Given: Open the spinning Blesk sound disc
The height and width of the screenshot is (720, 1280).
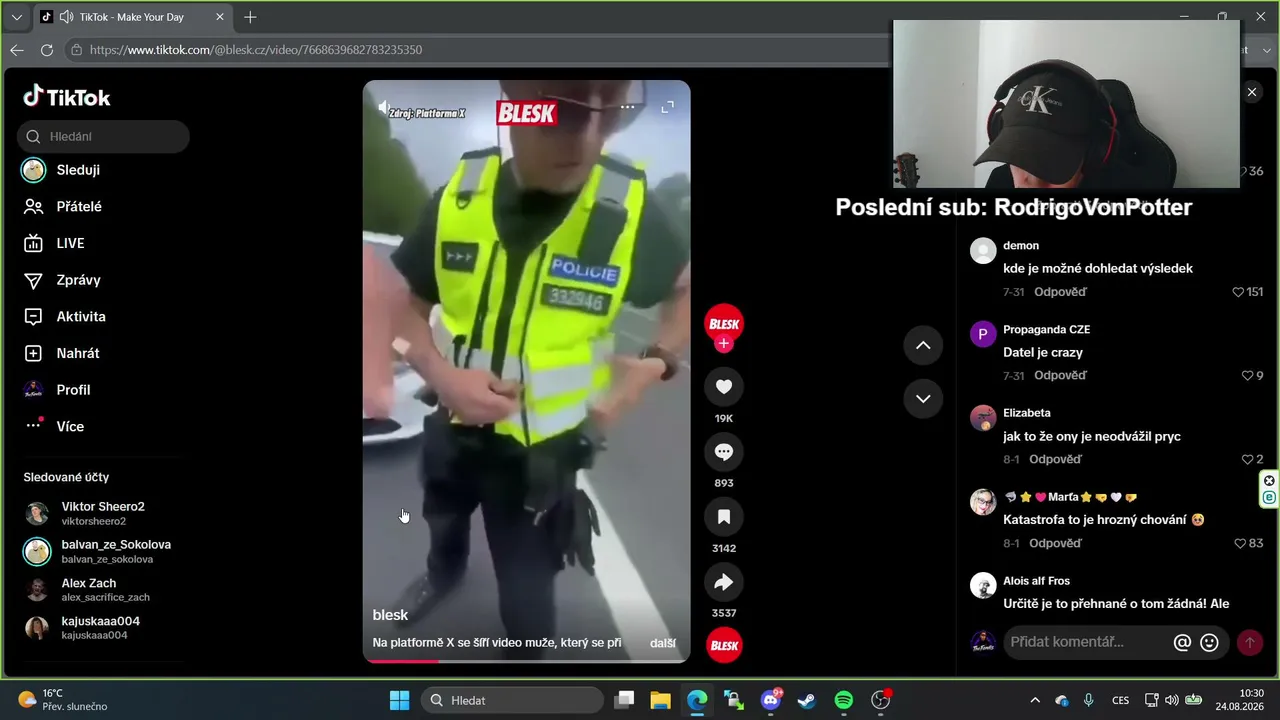Looking at the screenshot, I should pos(724,645).
